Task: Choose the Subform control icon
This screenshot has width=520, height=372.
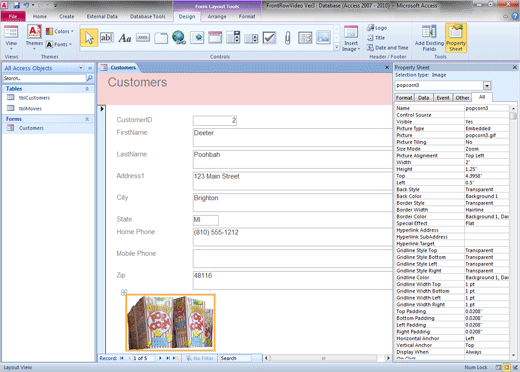Action: (305, 38)
